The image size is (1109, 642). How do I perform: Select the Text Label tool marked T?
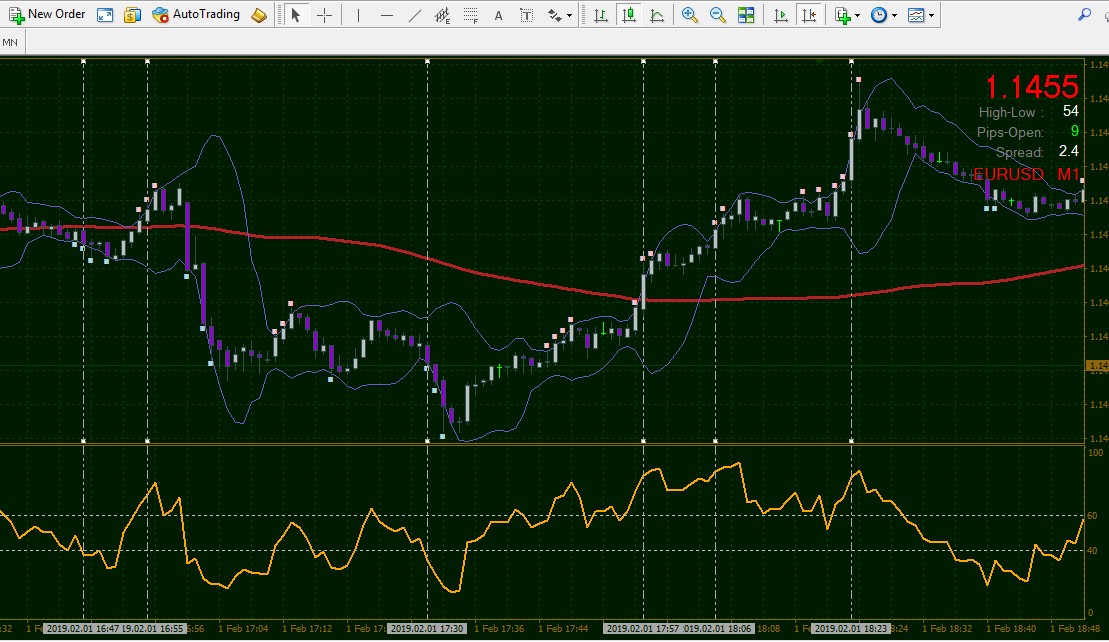[x=526, y=14]
